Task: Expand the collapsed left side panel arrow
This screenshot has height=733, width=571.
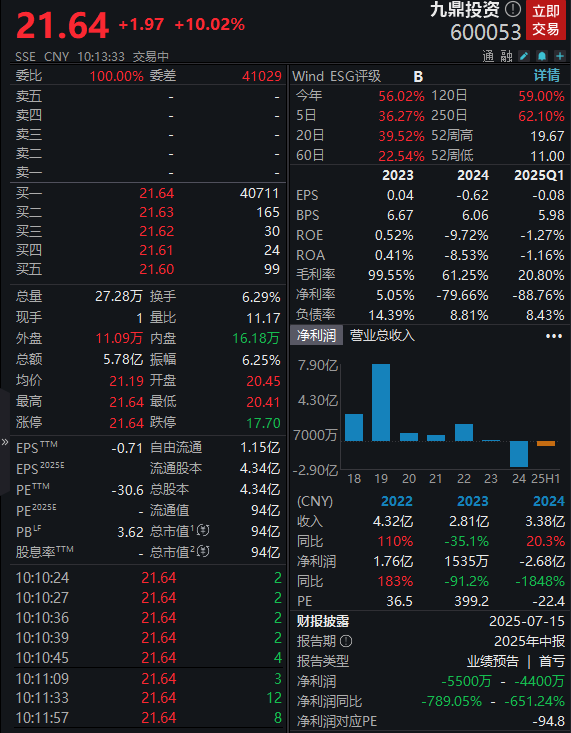Action: pos(5,442)
